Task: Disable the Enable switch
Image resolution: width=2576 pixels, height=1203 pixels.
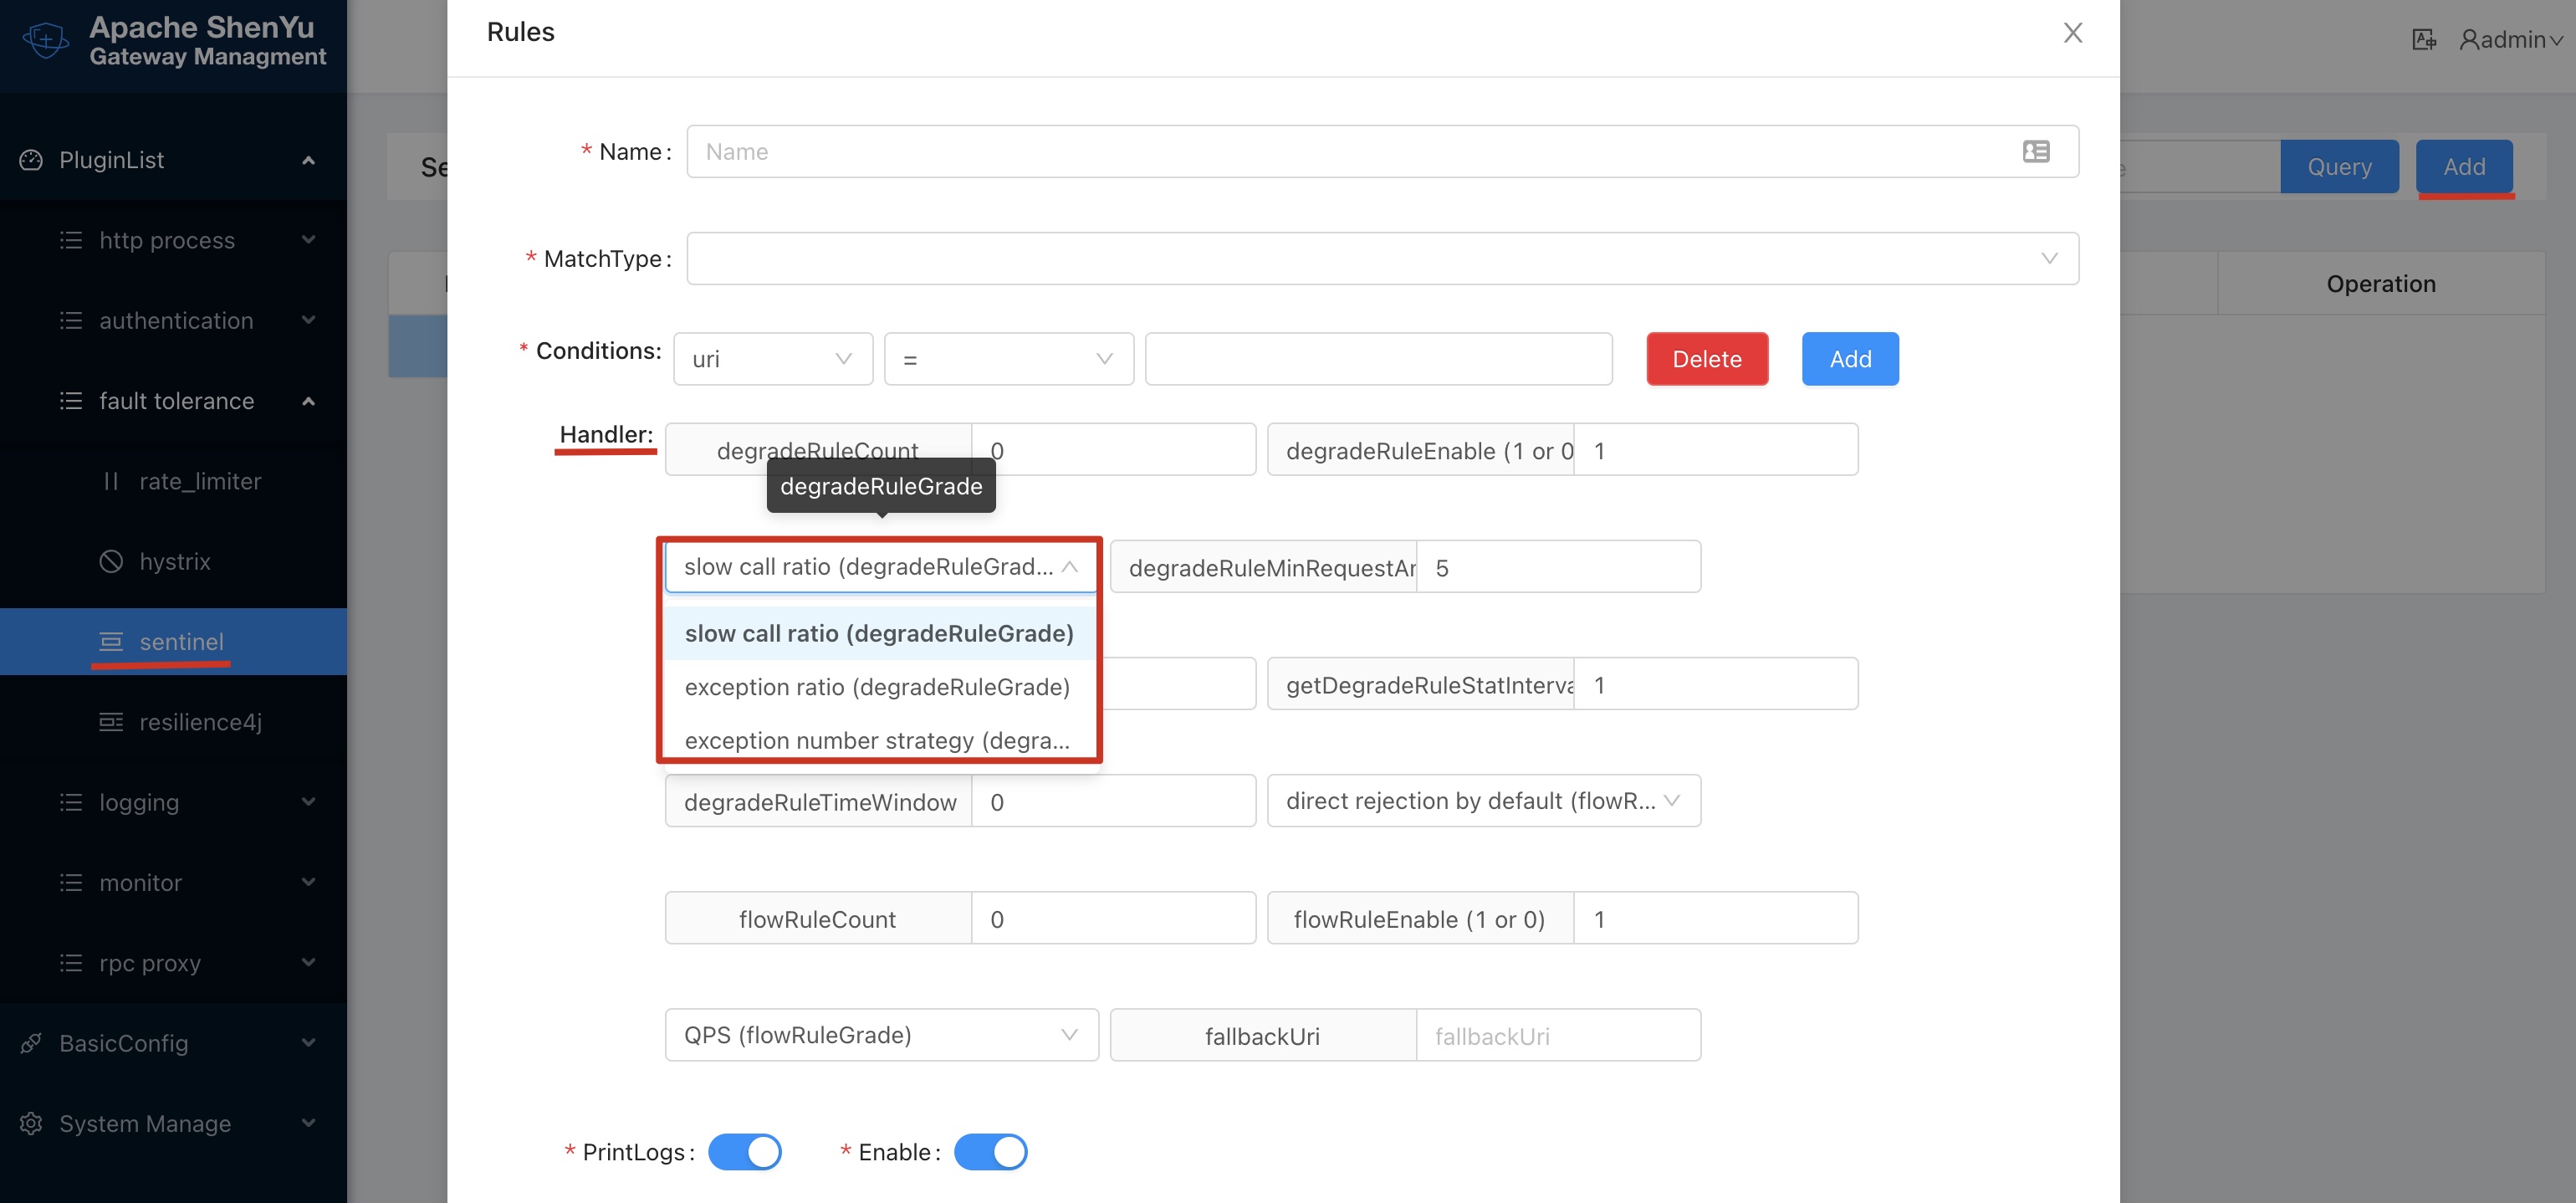Action: [x=990, y=1151]
